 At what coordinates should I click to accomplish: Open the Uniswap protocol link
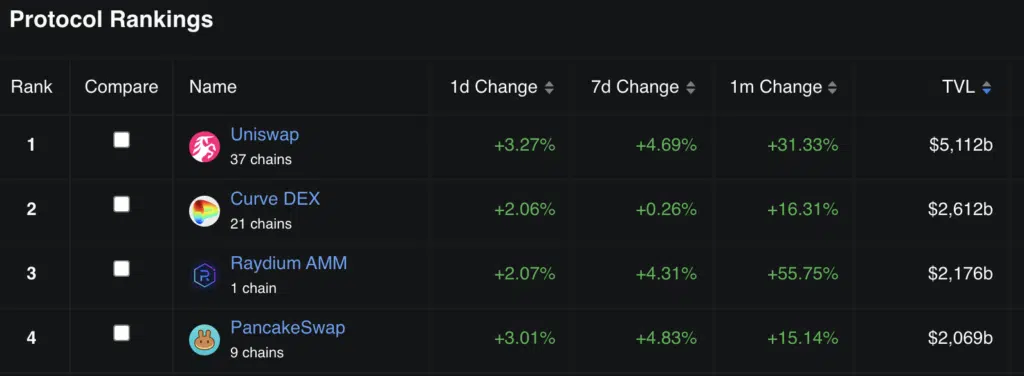coord(264,134)
